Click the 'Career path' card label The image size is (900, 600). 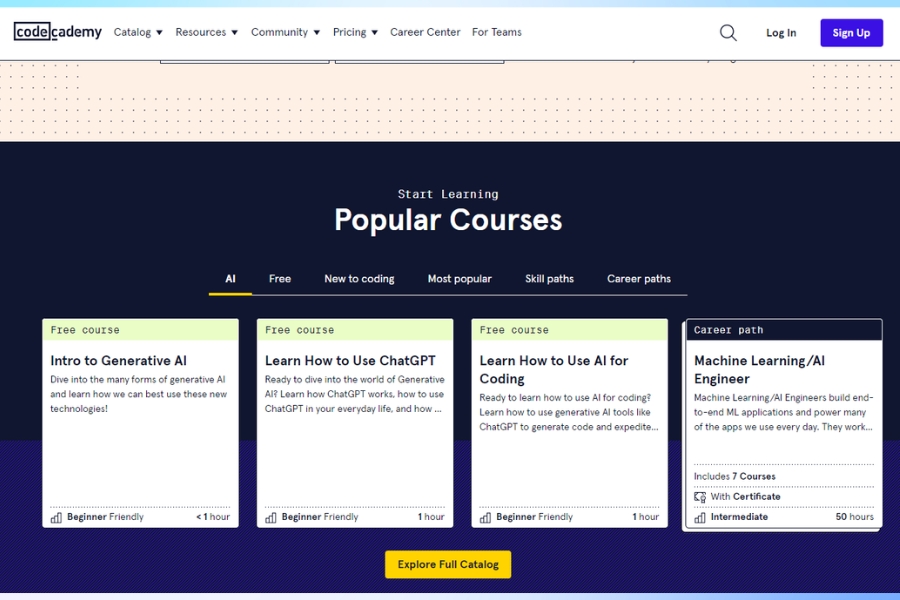[x=728, y=330]
